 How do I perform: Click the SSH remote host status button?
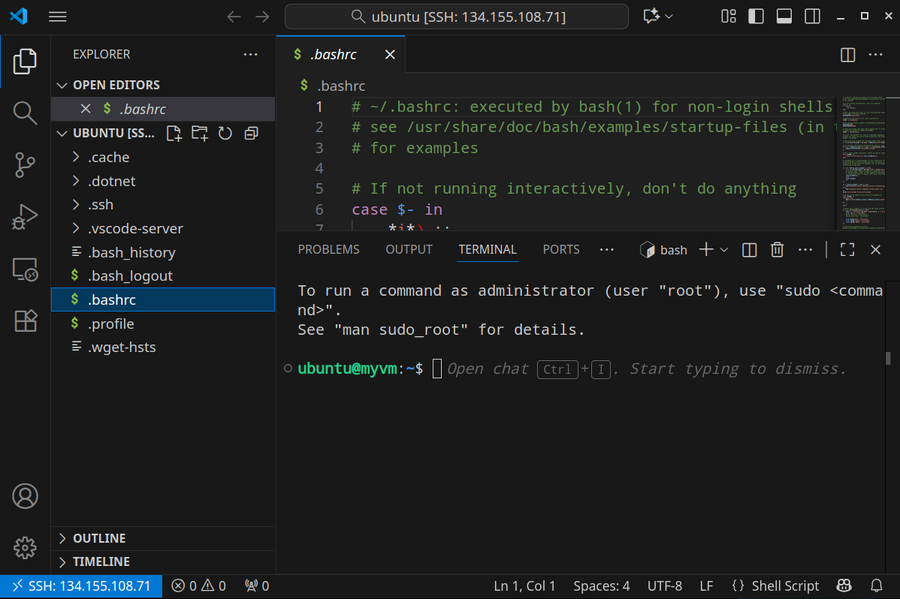pos(81,586)
